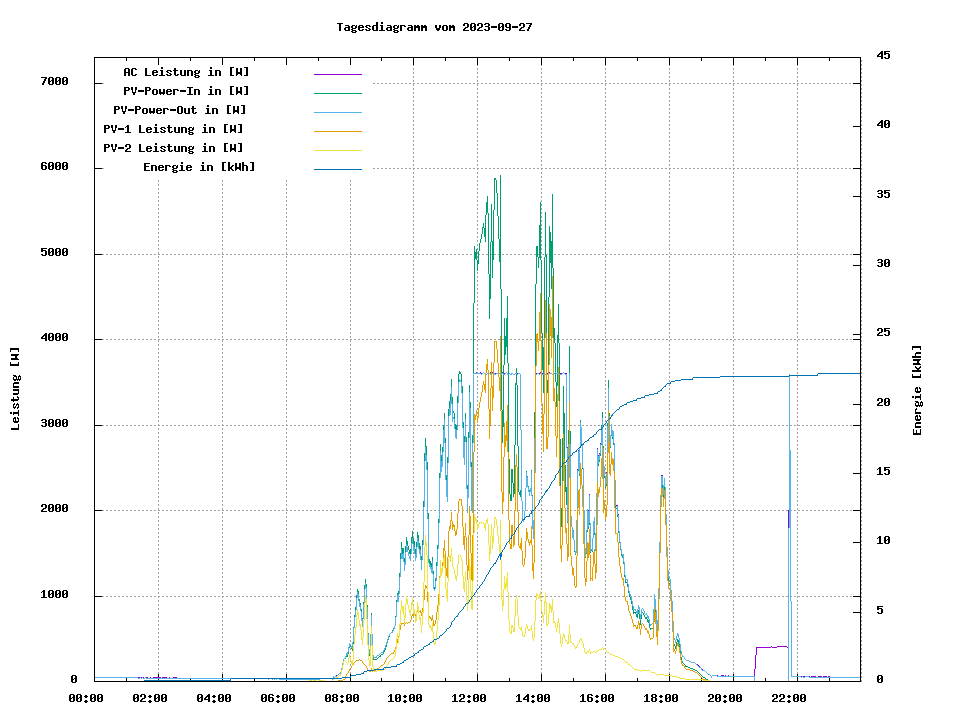This screenshot has width=960, height=720.
Task: Pick the PV-Power-Out in [W] legend entry
Action: pos(180,110)
